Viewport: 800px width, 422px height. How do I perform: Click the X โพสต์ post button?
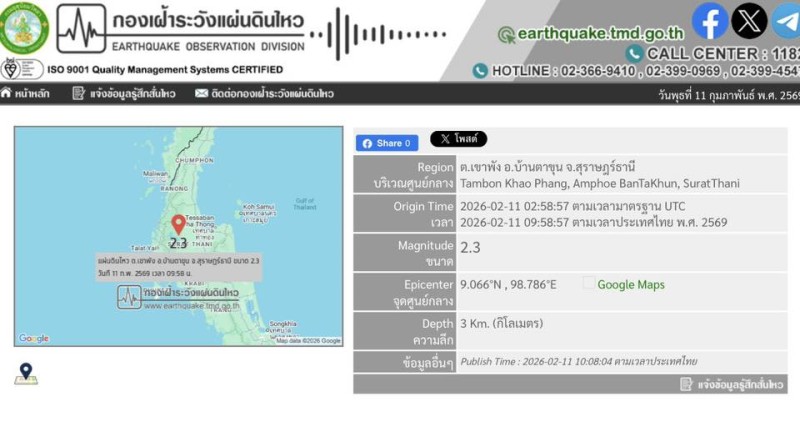pyautogui.click(x=458, y=140)
